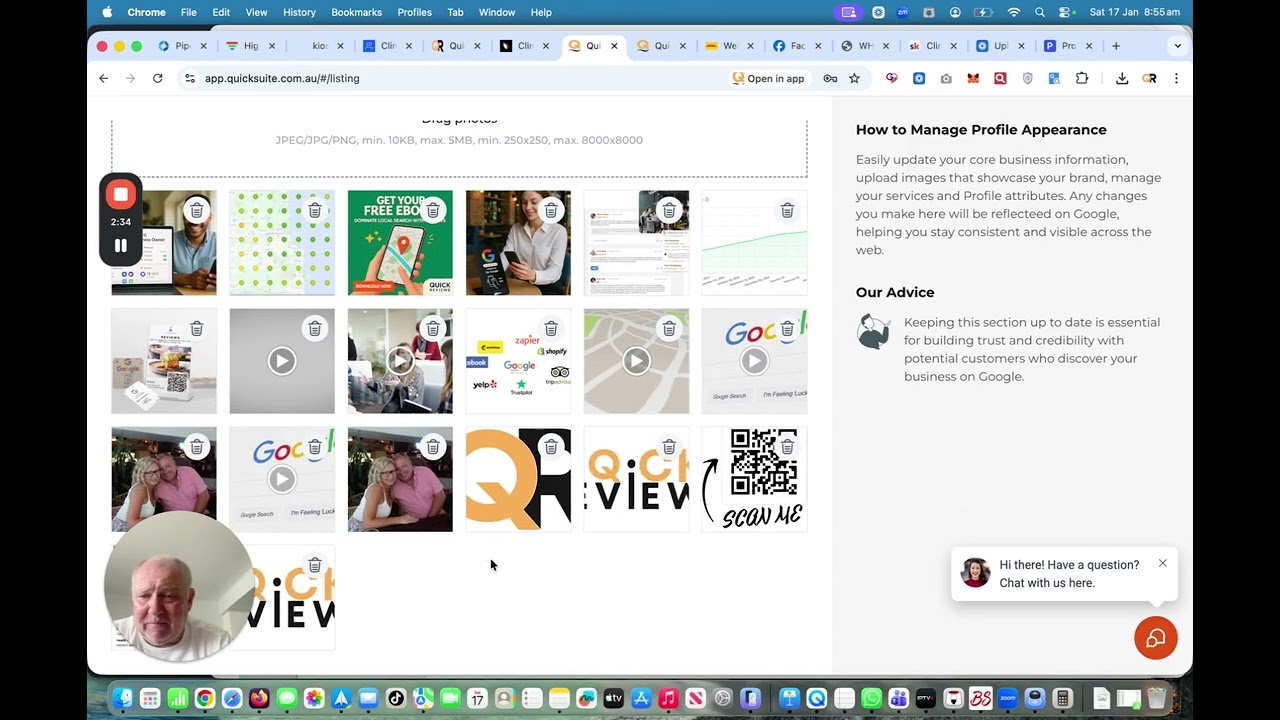Delete the reviews stand product photo
This screenshot has width=1280, height=720.
click(197, 329)
